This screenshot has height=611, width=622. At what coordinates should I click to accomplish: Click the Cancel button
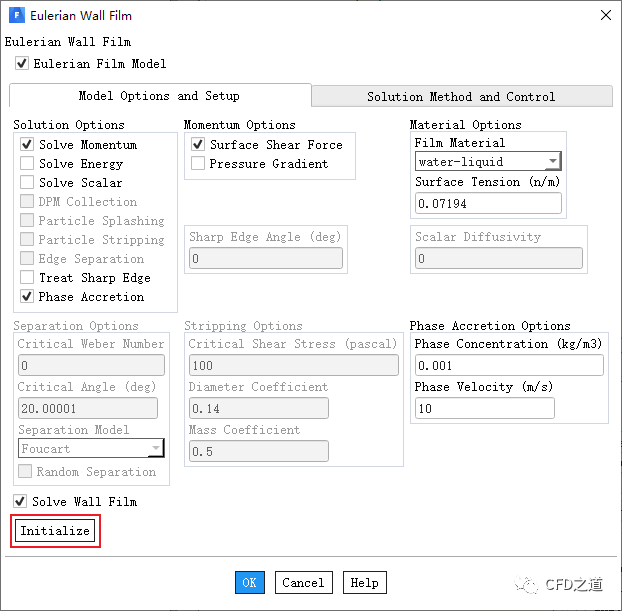(303, 582)
